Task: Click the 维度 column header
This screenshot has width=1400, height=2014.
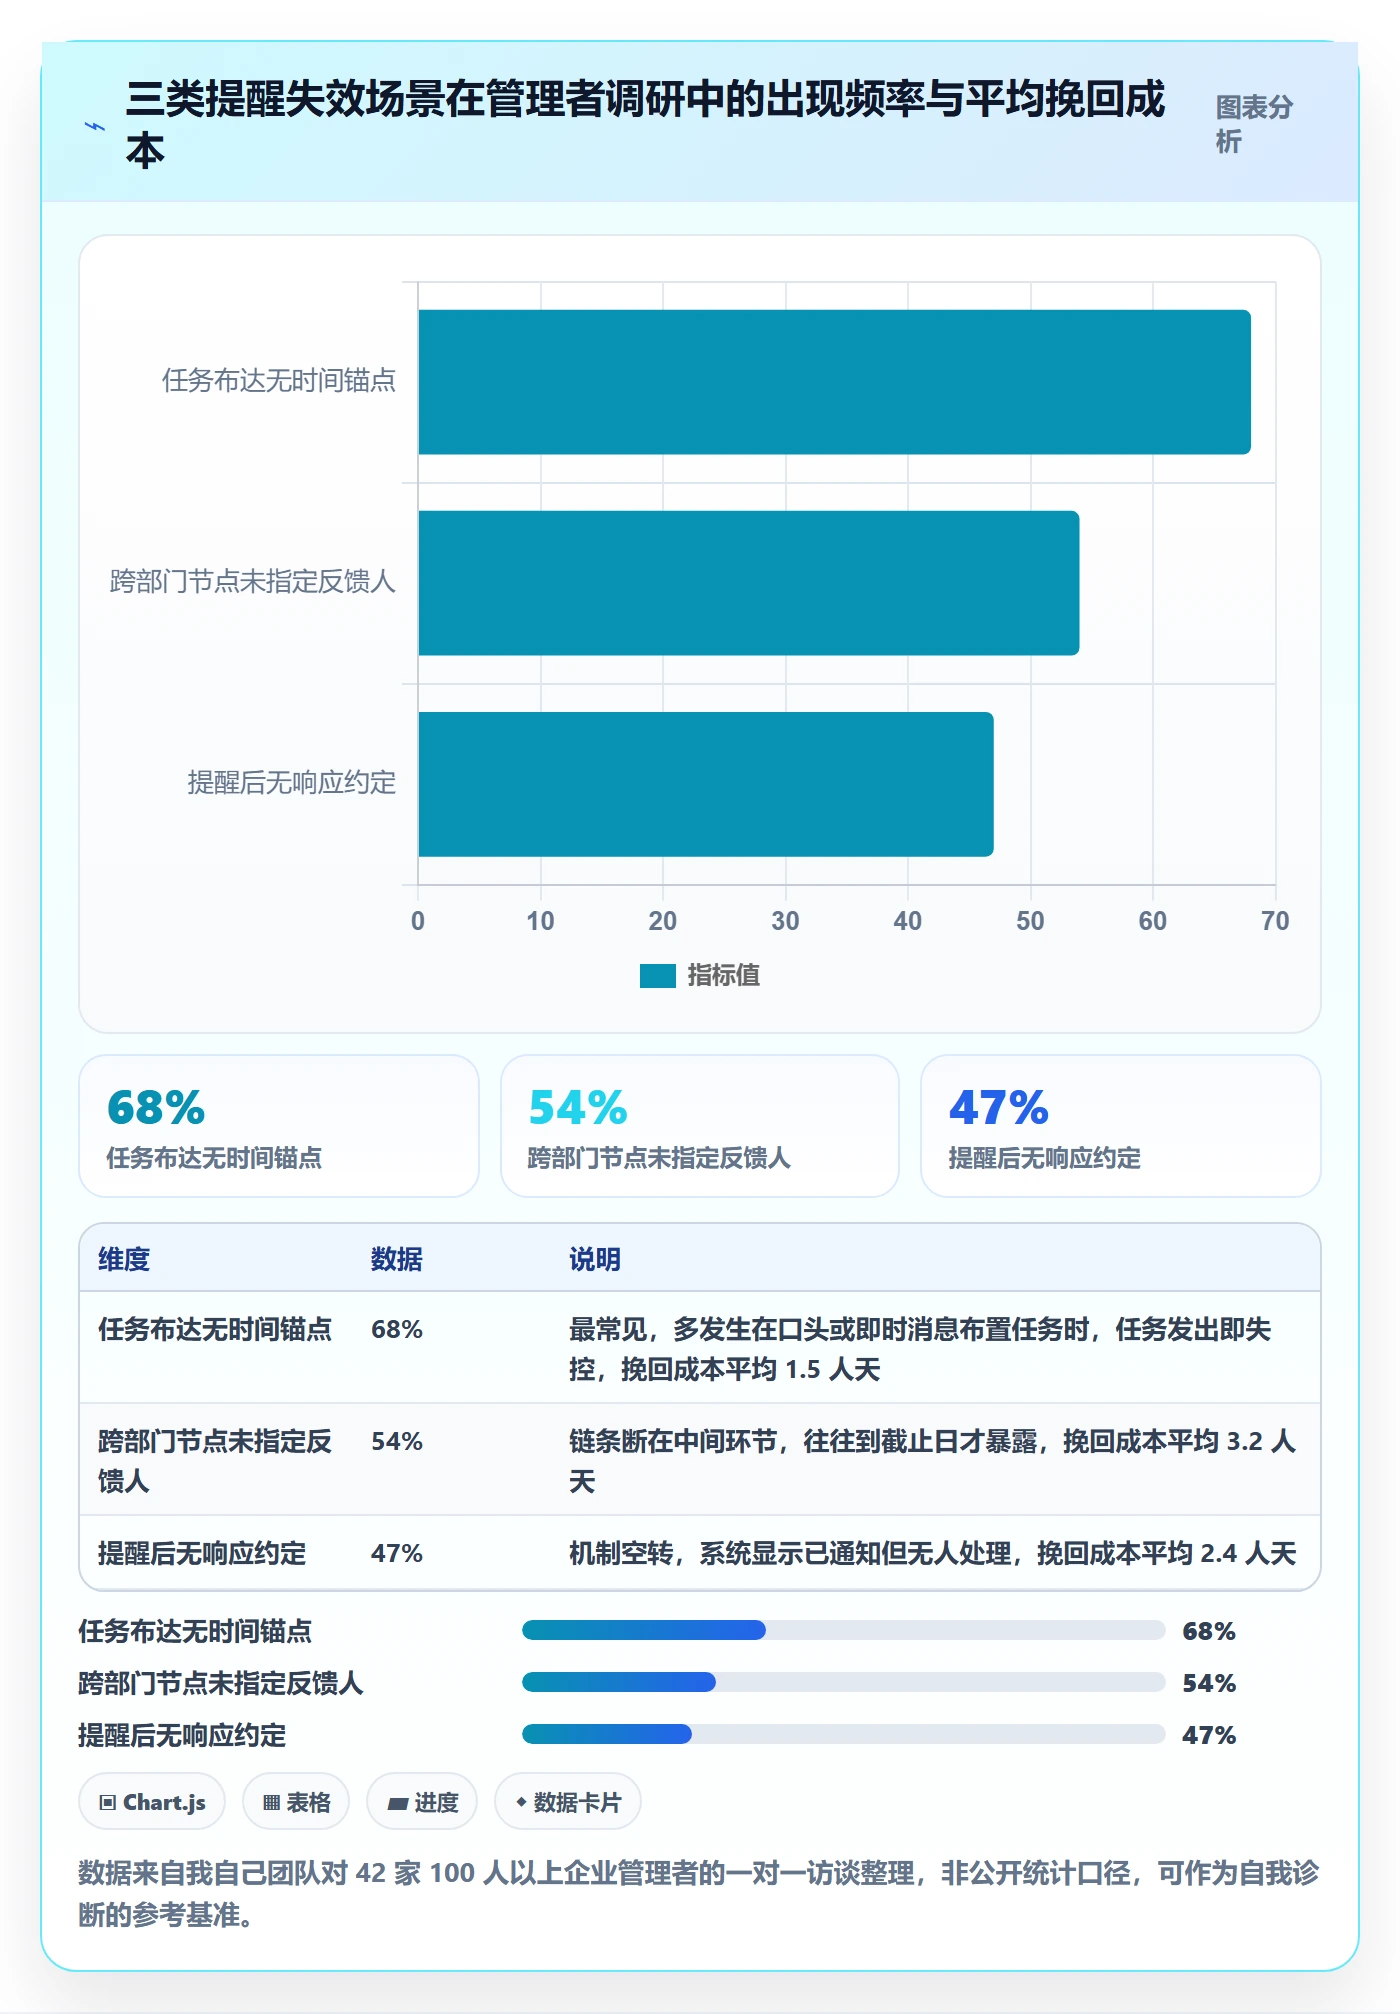Action: (x=124, y=1259)
